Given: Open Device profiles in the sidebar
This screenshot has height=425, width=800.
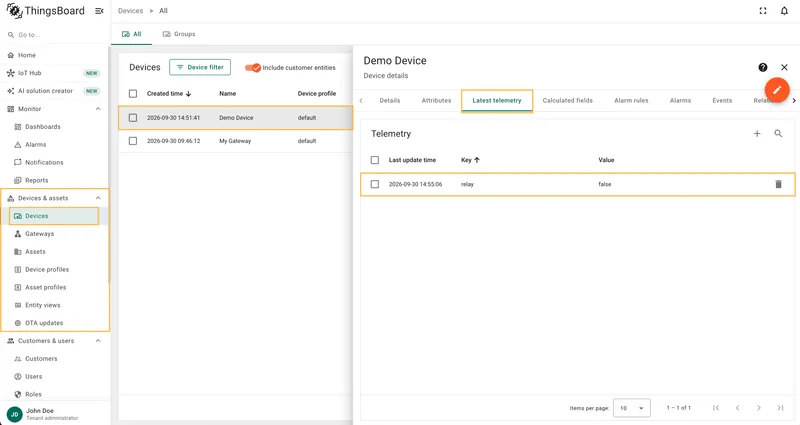Looking at the screenshot, I should tap(55, 269).
